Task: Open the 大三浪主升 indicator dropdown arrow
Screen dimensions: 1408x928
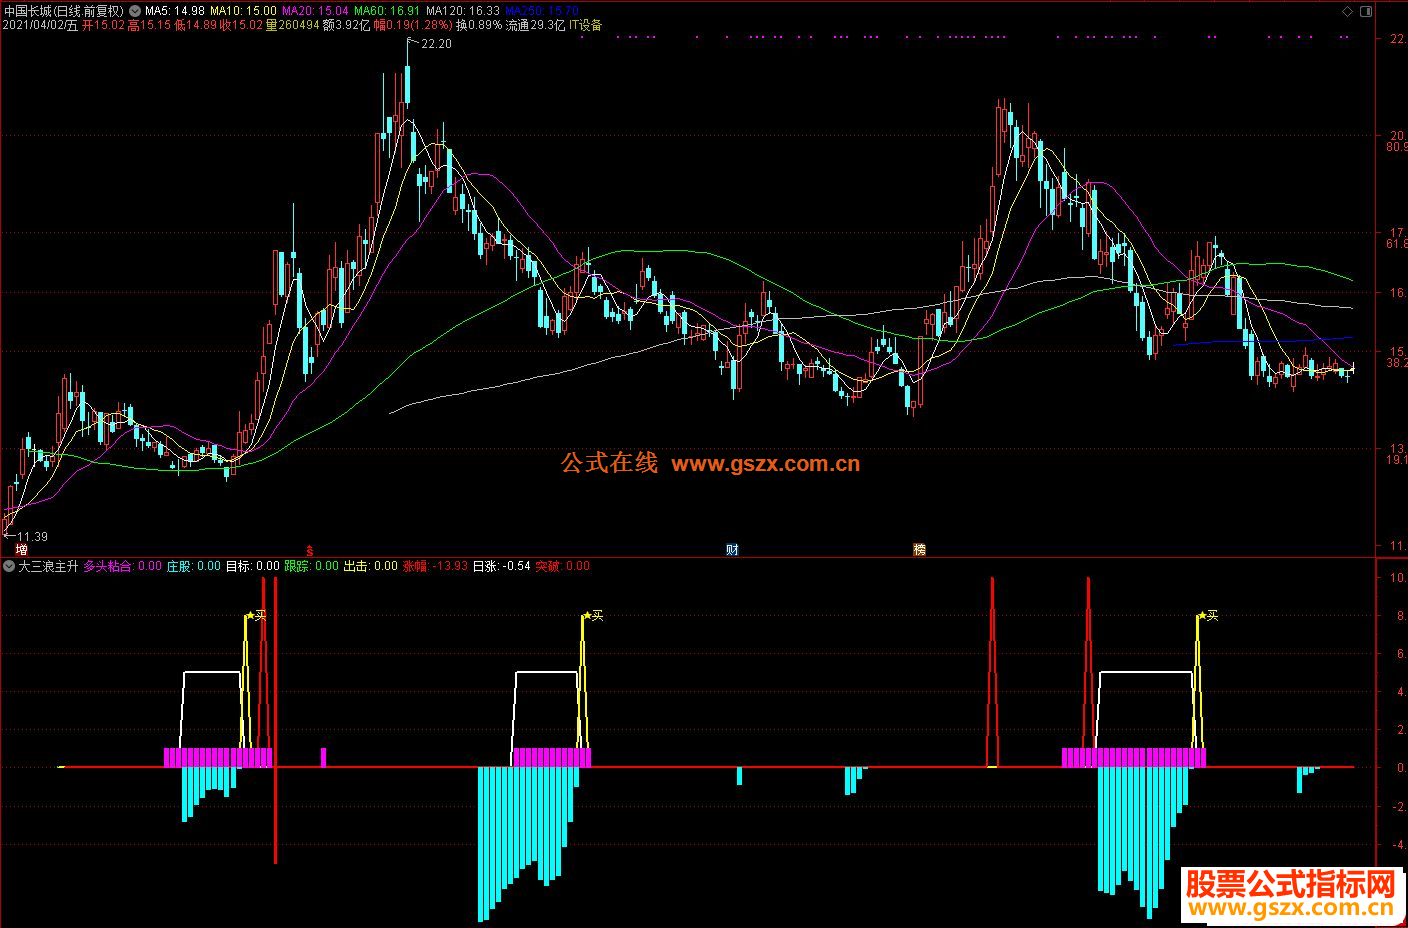Action: [9, 566]
